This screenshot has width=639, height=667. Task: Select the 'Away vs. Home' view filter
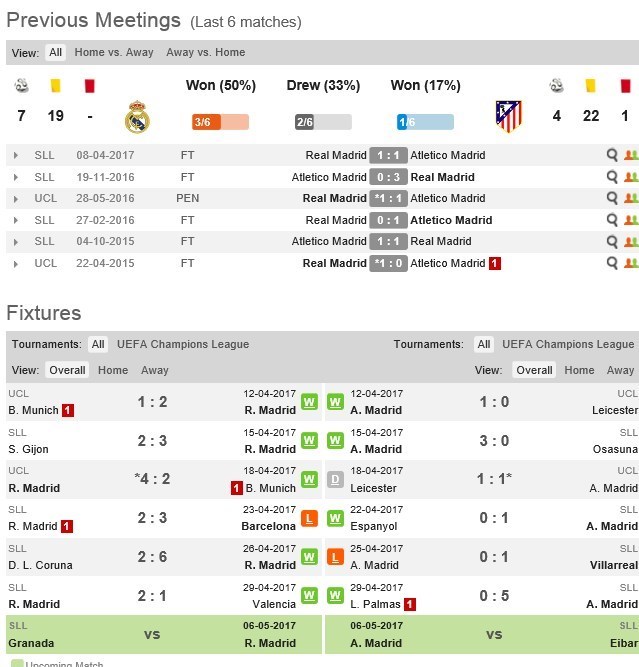[205, 52]
